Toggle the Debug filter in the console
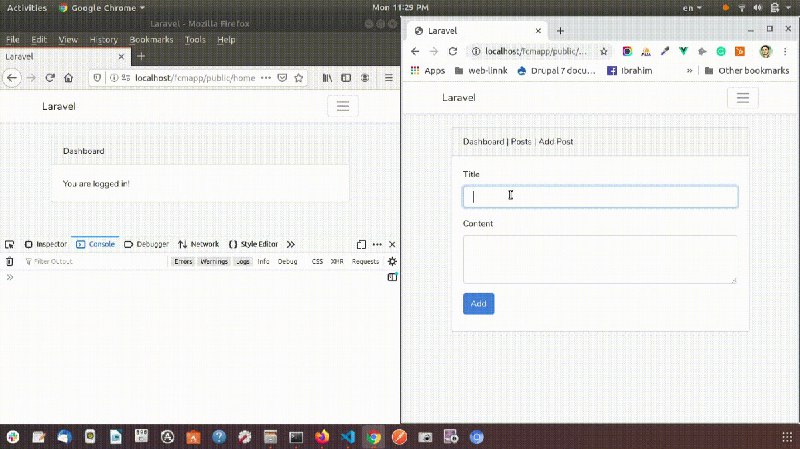The image size is (800, 449). tap(287, 262)
